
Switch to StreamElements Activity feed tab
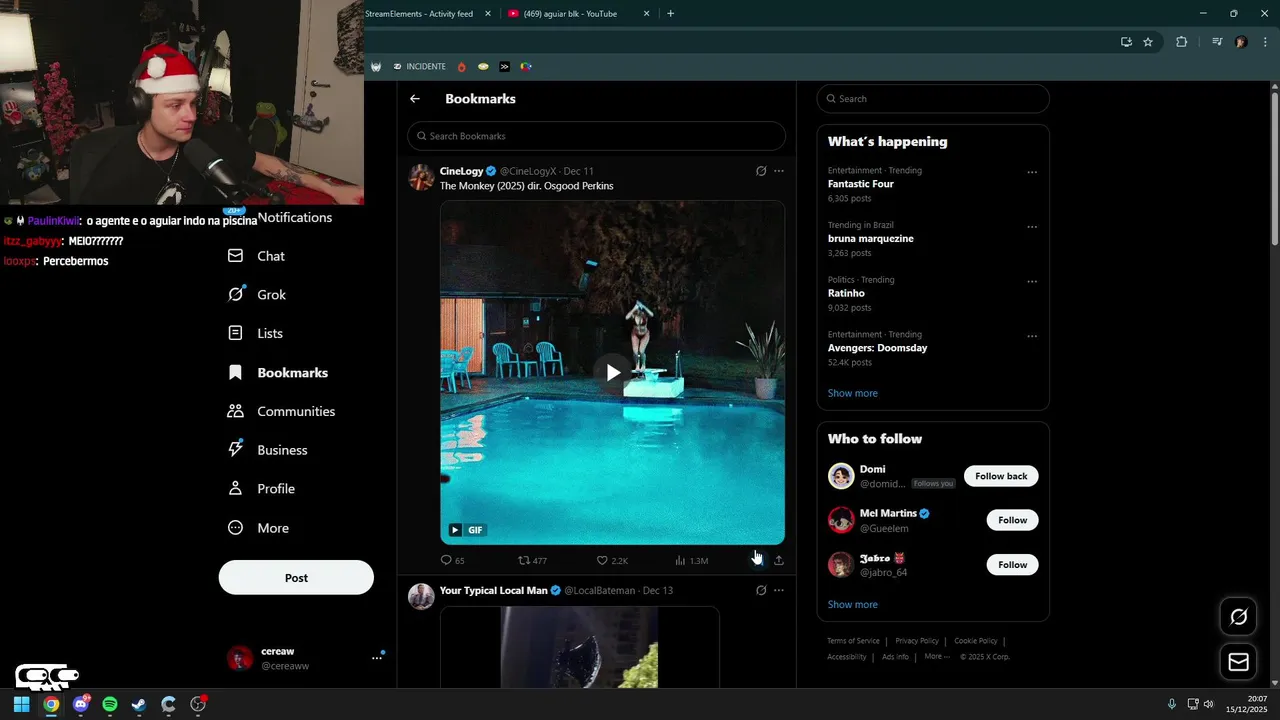[420, 14]
